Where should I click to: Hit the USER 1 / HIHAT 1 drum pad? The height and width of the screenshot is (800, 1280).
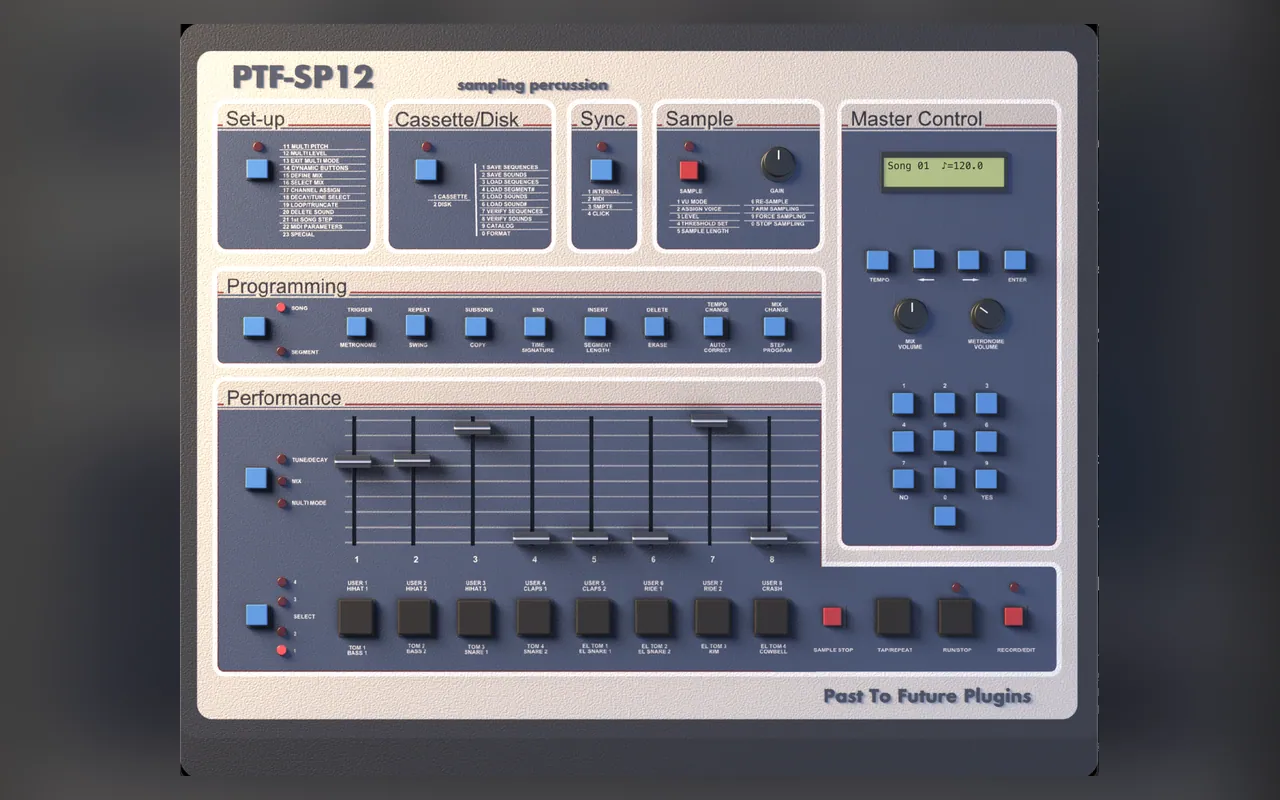pos(356,618)
